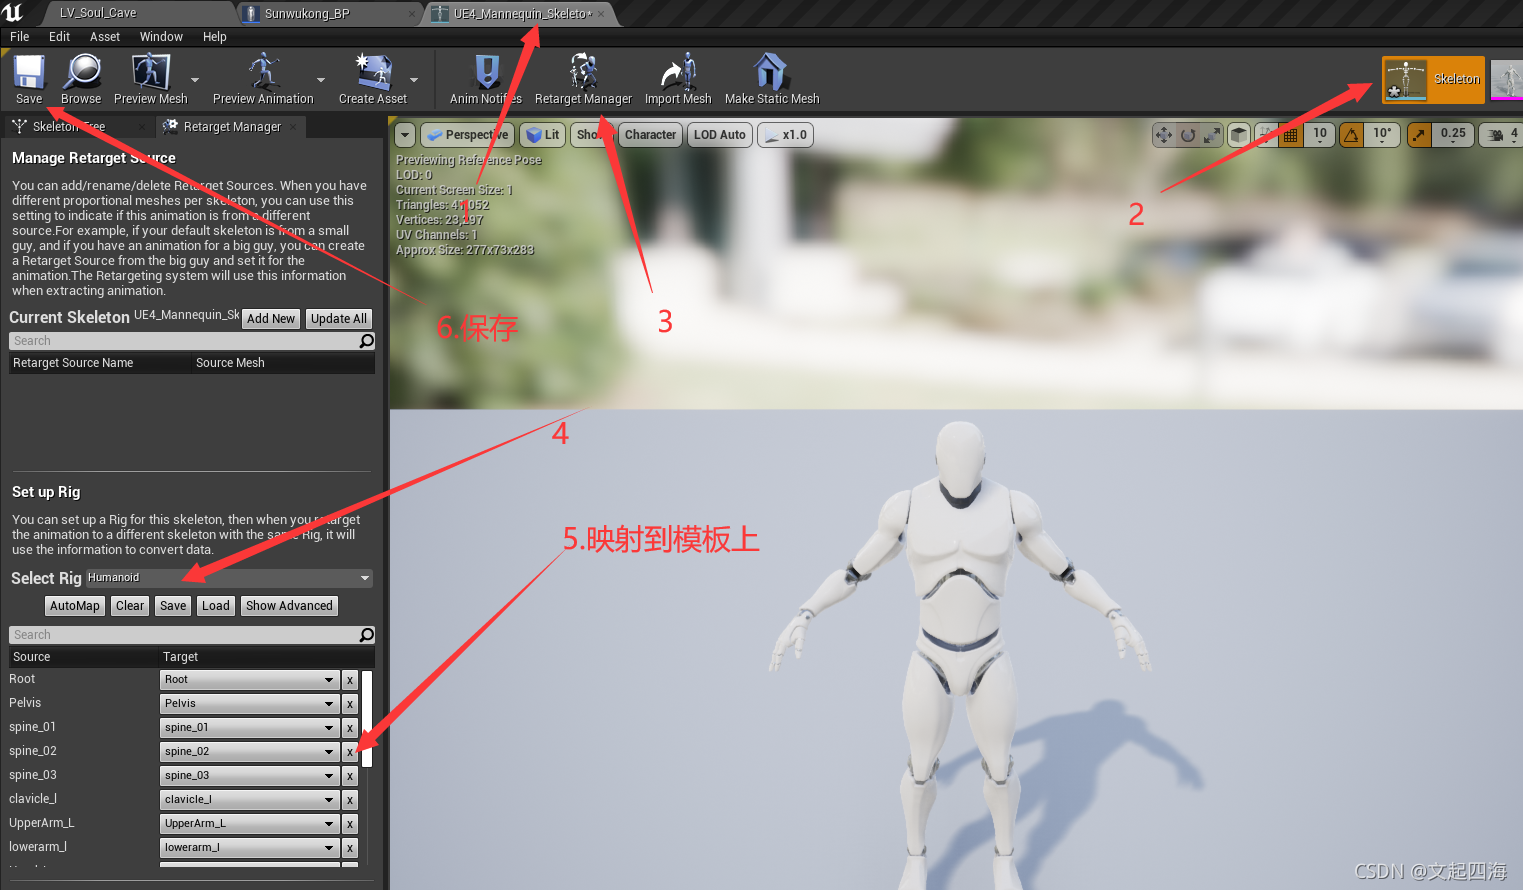Open the Character viewport menu
Viewport: 1523px width, 890px height.
pos(650,135)
